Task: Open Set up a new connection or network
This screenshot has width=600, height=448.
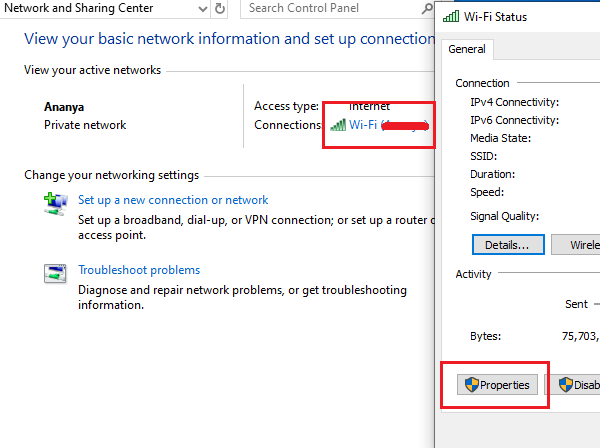Action: pyautogui.click(x=173, y=200)
